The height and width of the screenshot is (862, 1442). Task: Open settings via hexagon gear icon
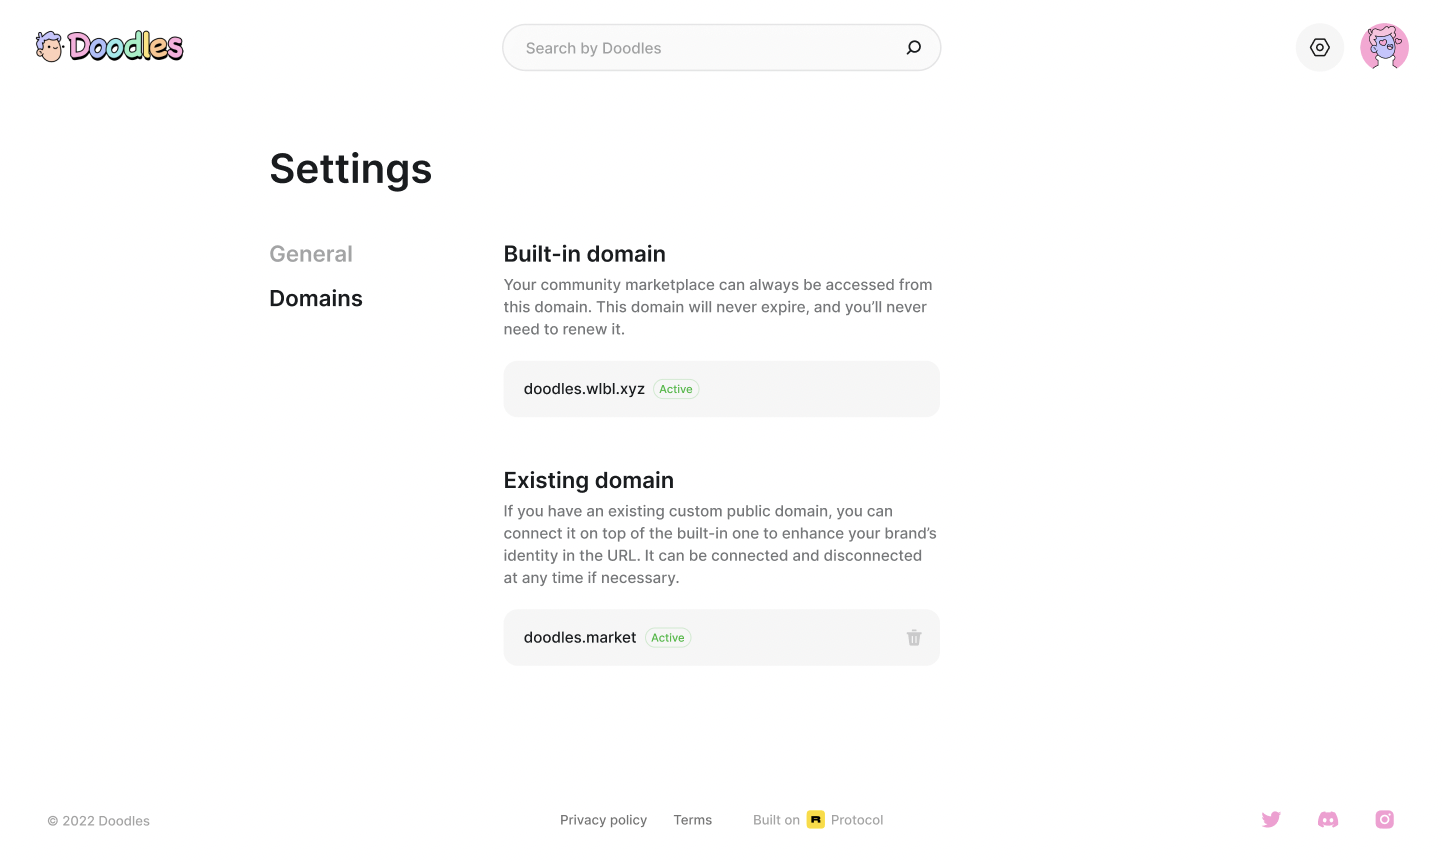(x=1320, y=47)
